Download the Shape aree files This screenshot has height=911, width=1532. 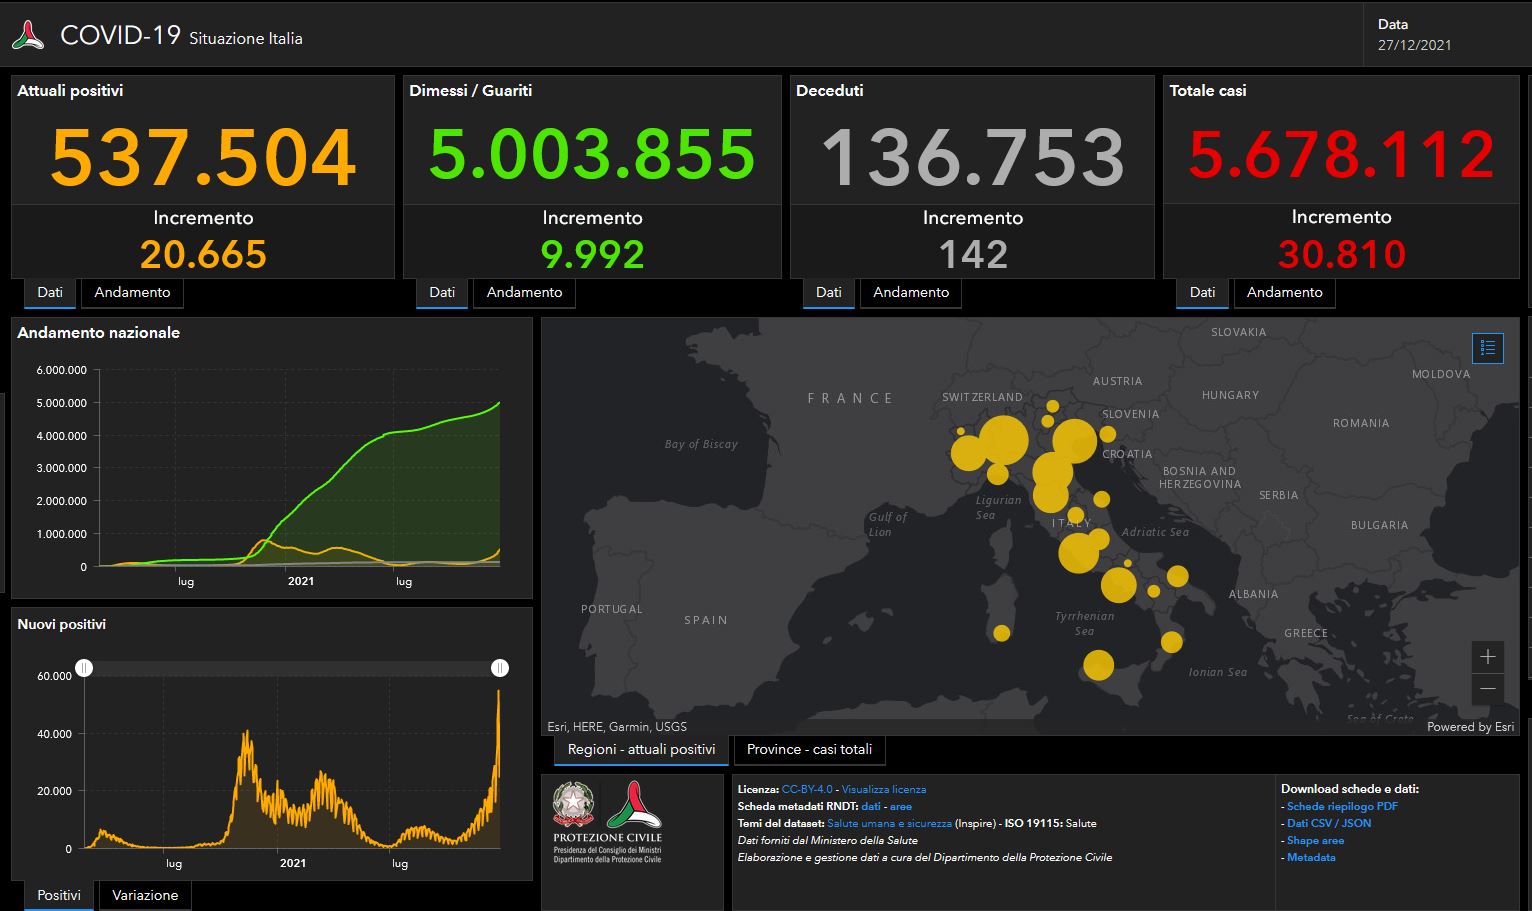click(x=1317, y=840)
